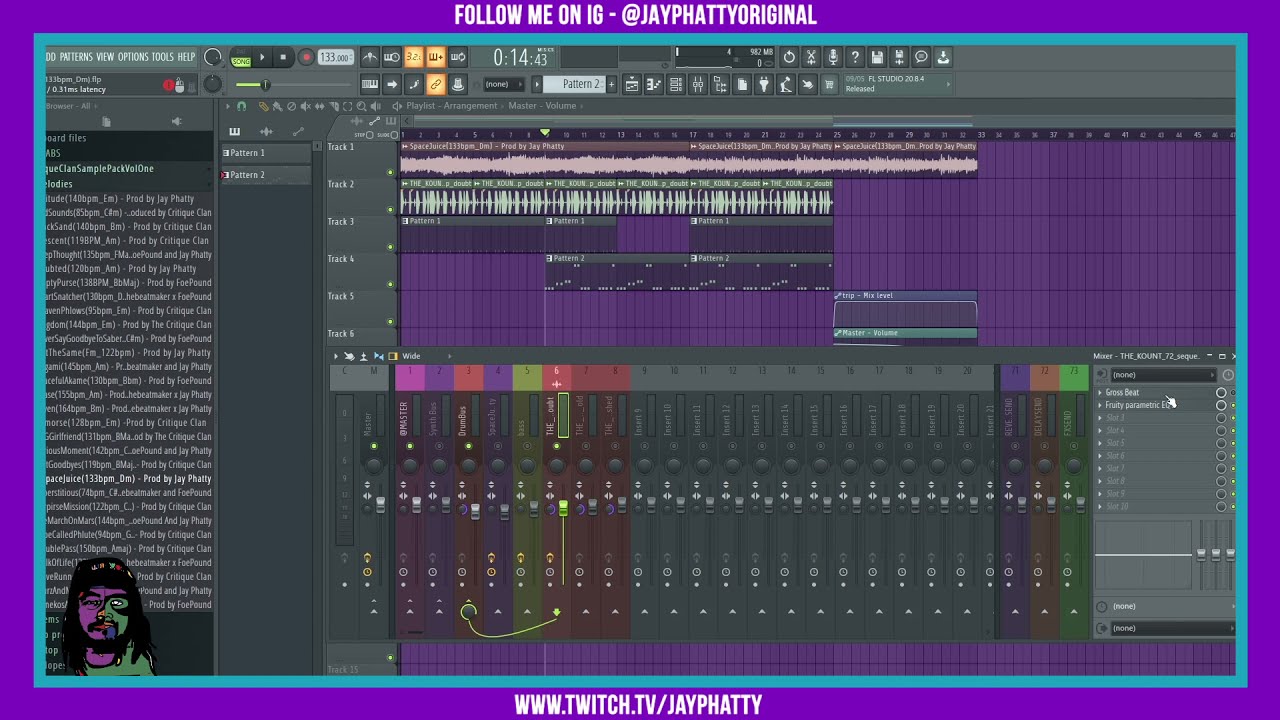Click the tempo field showing 133.000
The width and height of the screenshot is (1280, 720).
coord(336,58)
